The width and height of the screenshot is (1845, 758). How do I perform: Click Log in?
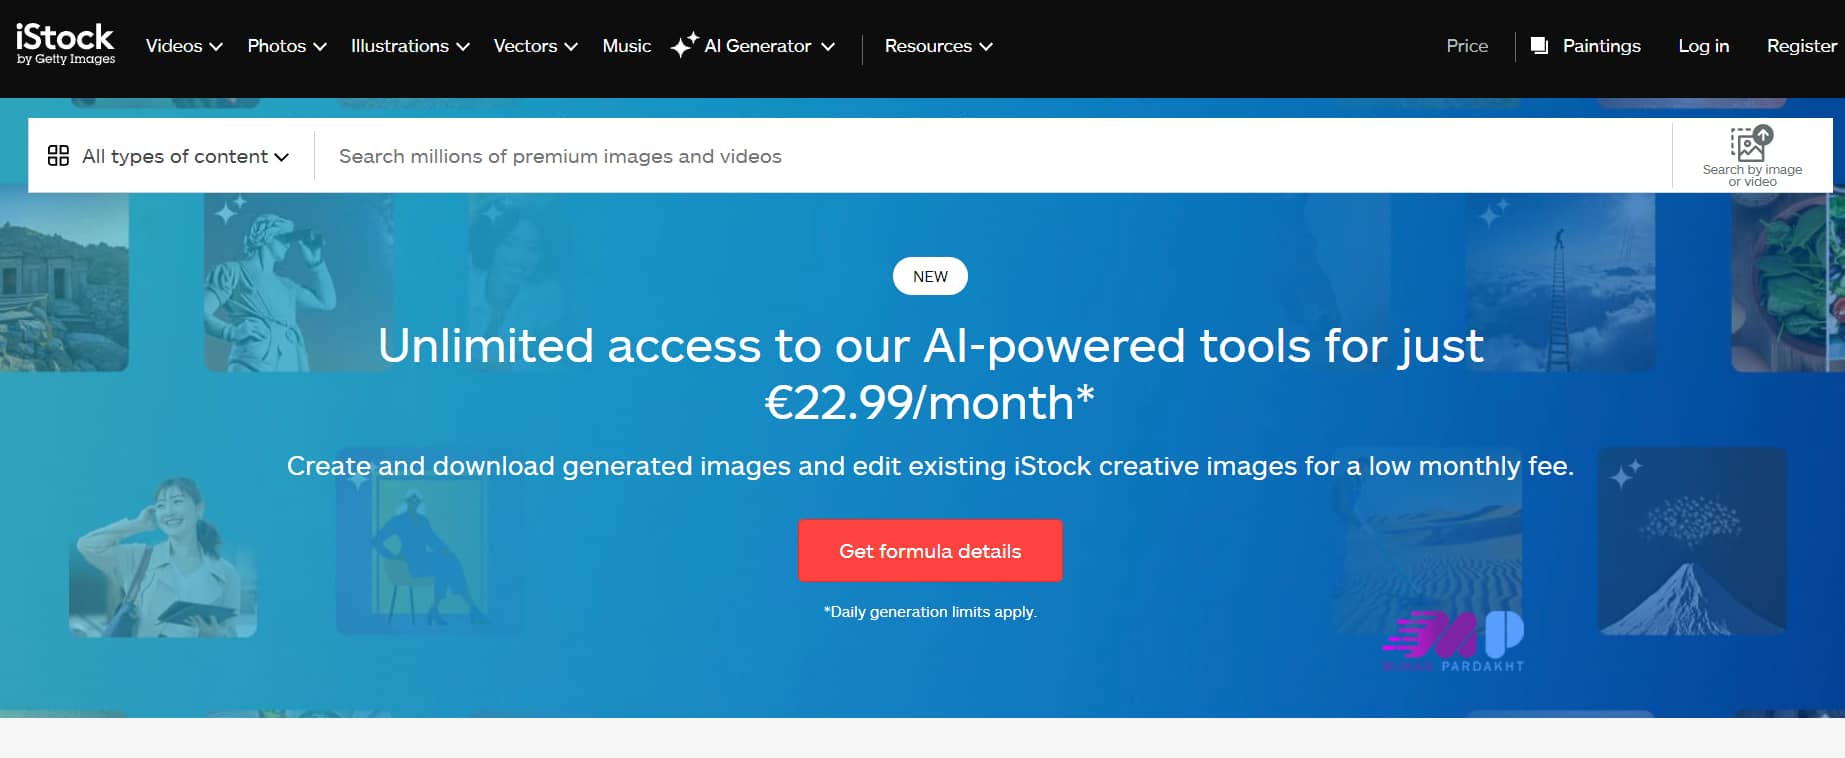[x=1703, y=46]
